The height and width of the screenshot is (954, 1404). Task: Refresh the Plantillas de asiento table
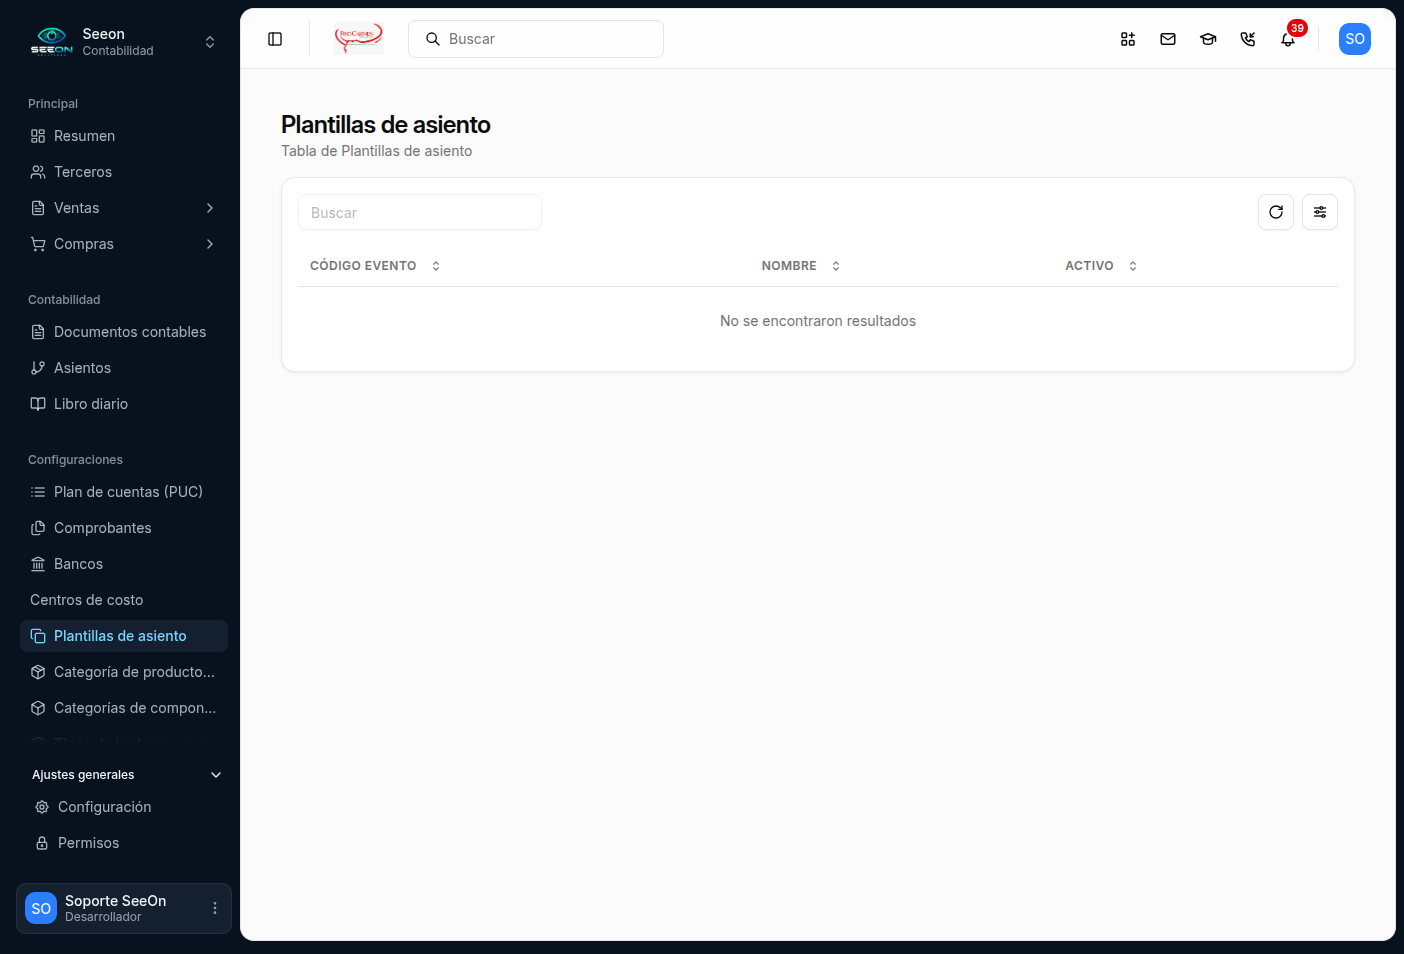pos(1276,212)
